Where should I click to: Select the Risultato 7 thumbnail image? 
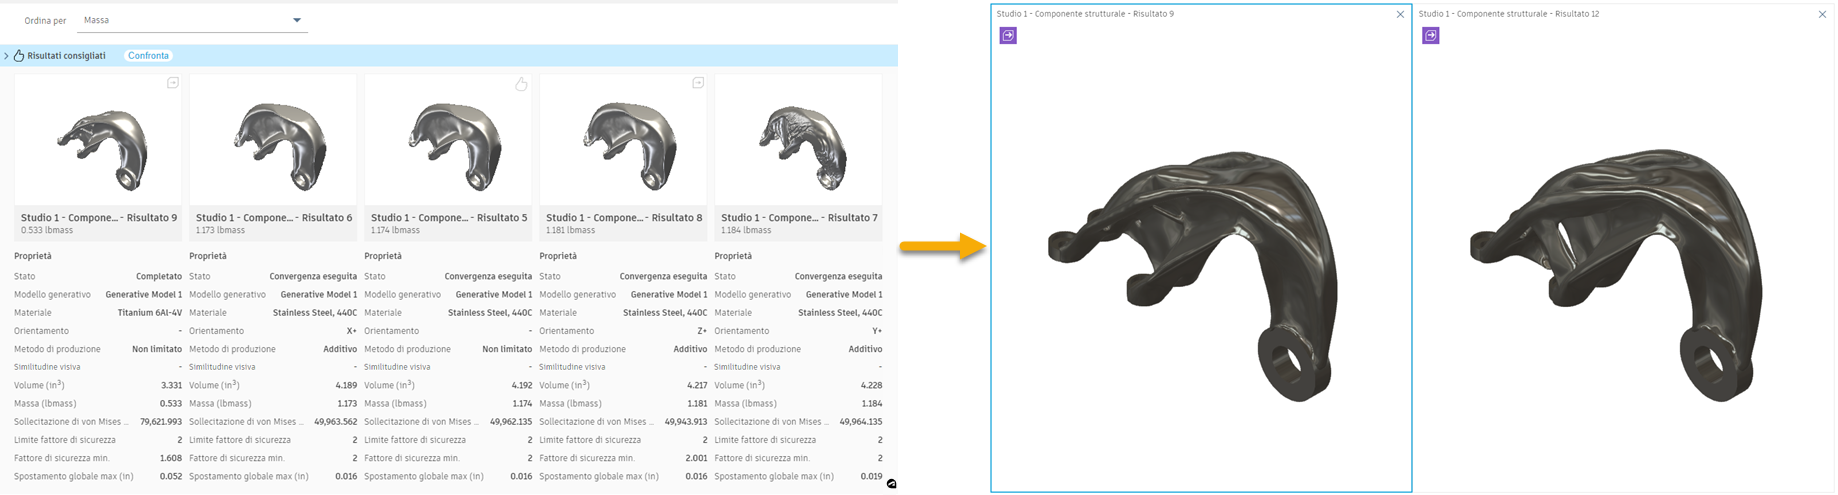click(798, 140)
